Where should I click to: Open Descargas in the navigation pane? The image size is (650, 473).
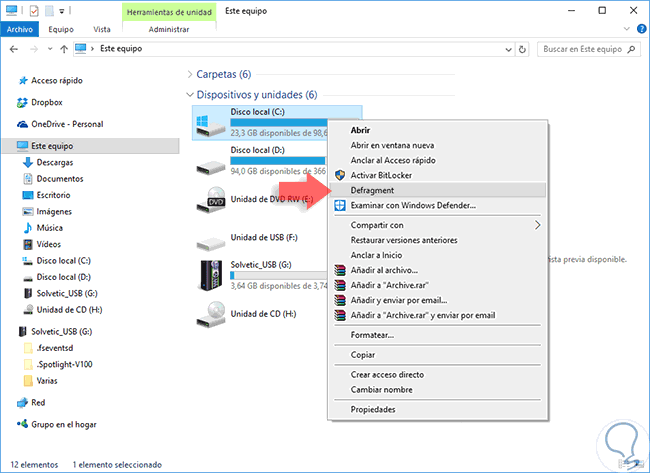click(x=55, y=162)
